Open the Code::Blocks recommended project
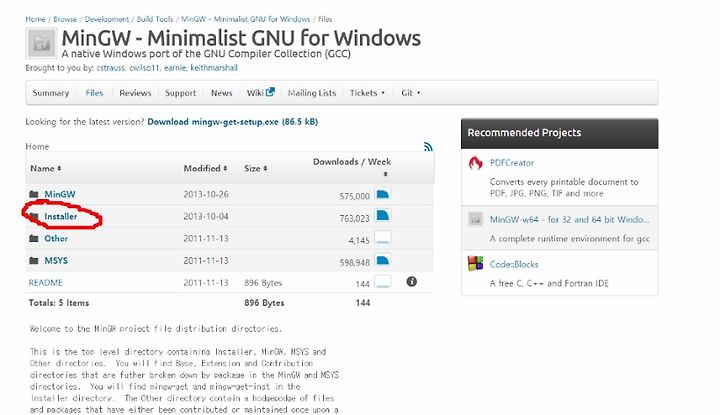The height and width of the screenshot is (415, 720). click(x=514, y=264)
